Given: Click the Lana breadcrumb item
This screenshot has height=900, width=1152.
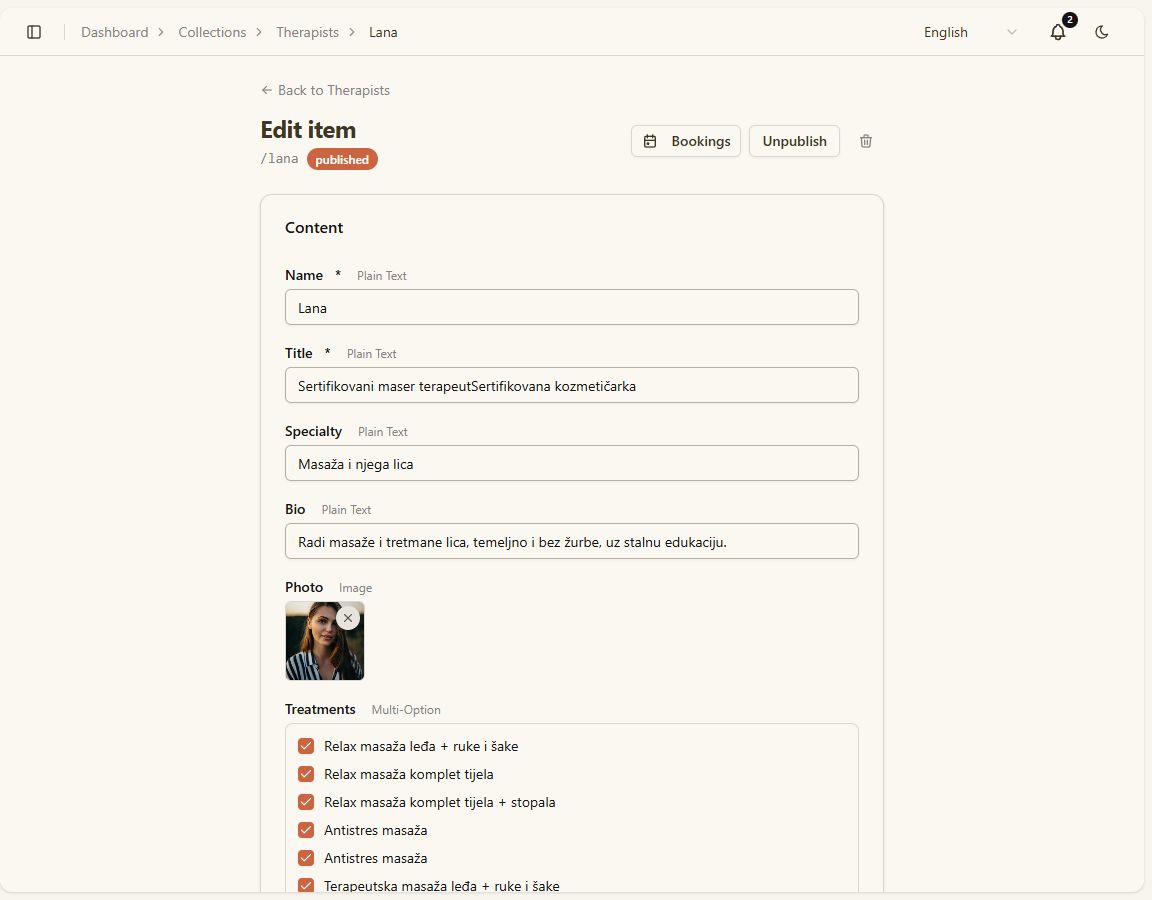Looking at the screenshot, I should pyautogui.click(x=383, y=32).
